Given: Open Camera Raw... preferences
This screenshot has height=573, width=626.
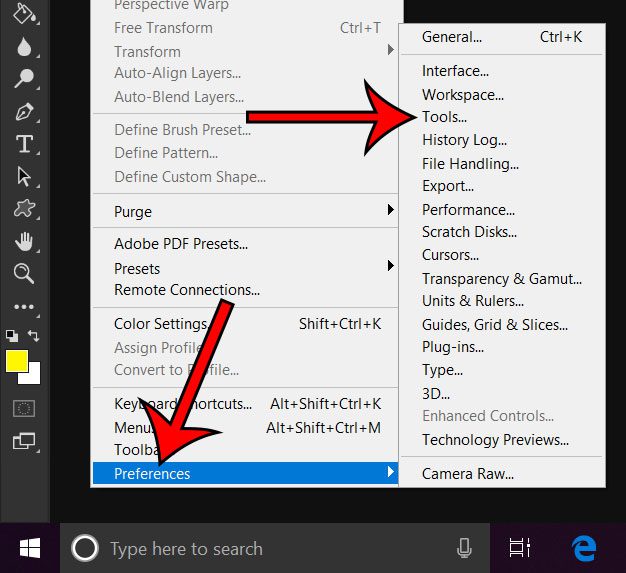Looking at the screenshot, I should [x=468, y=473].
